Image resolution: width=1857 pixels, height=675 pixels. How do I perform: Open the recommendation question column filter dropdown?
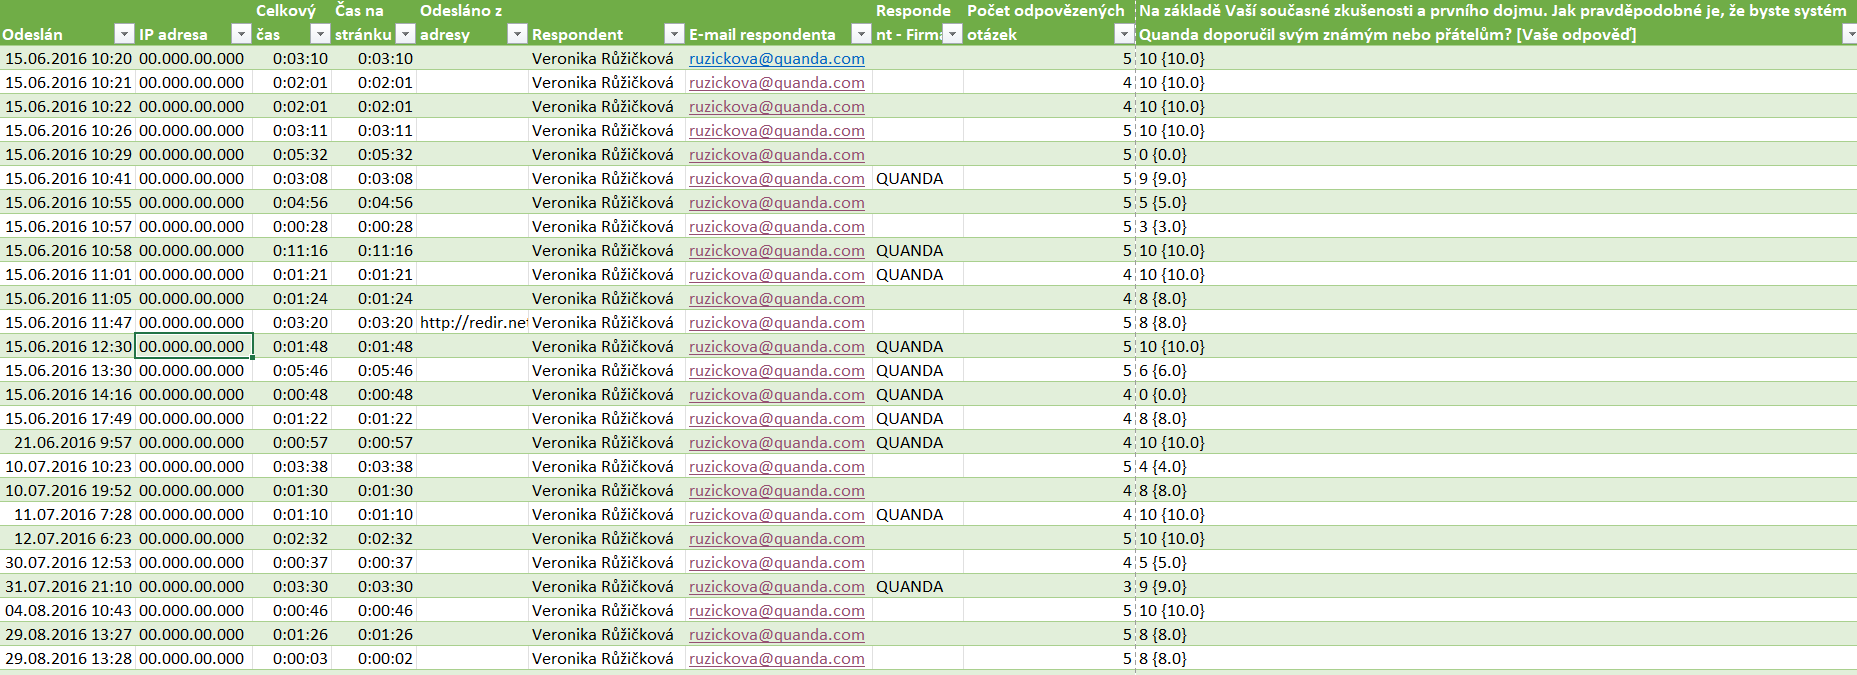pyautogui.click(x=1848, y=34)
